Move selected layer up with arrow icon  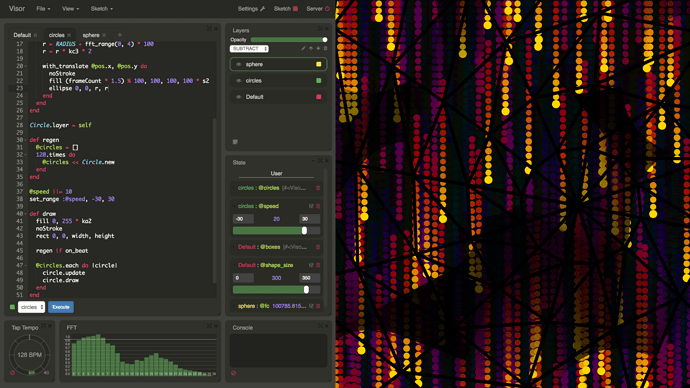(x=311, y=48)
